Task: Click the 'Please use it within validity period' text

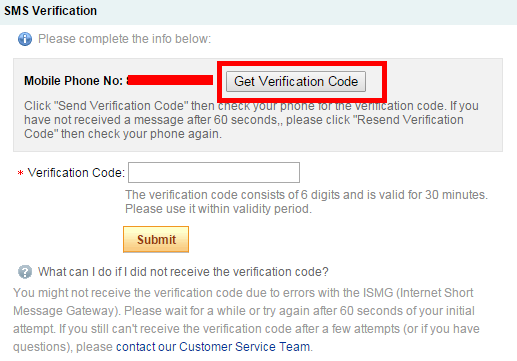Action: [x=218, y=209]
